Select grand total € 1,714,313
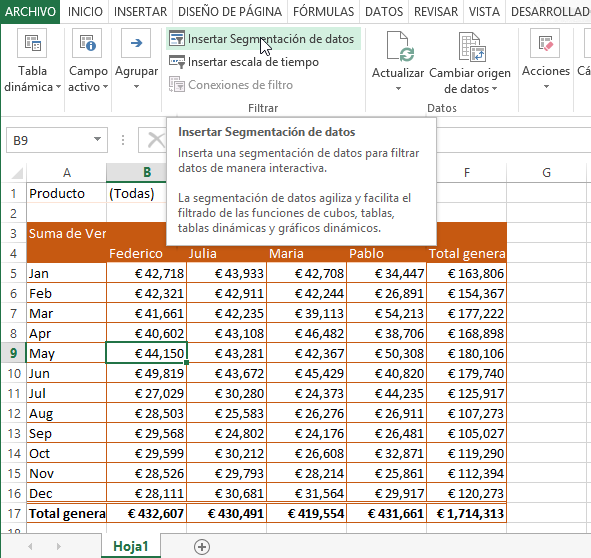Screen dimensions: 591x558 (466, 513)
